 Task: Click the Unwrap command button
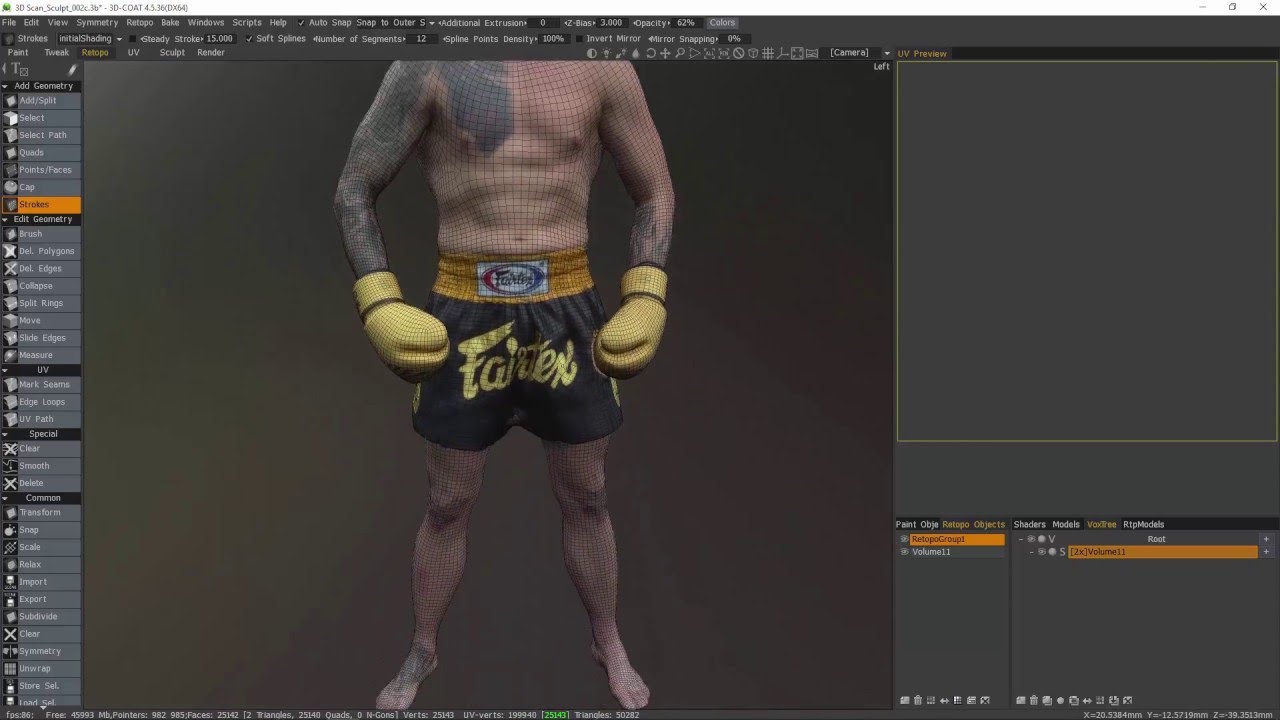click(x=41, y=668)
